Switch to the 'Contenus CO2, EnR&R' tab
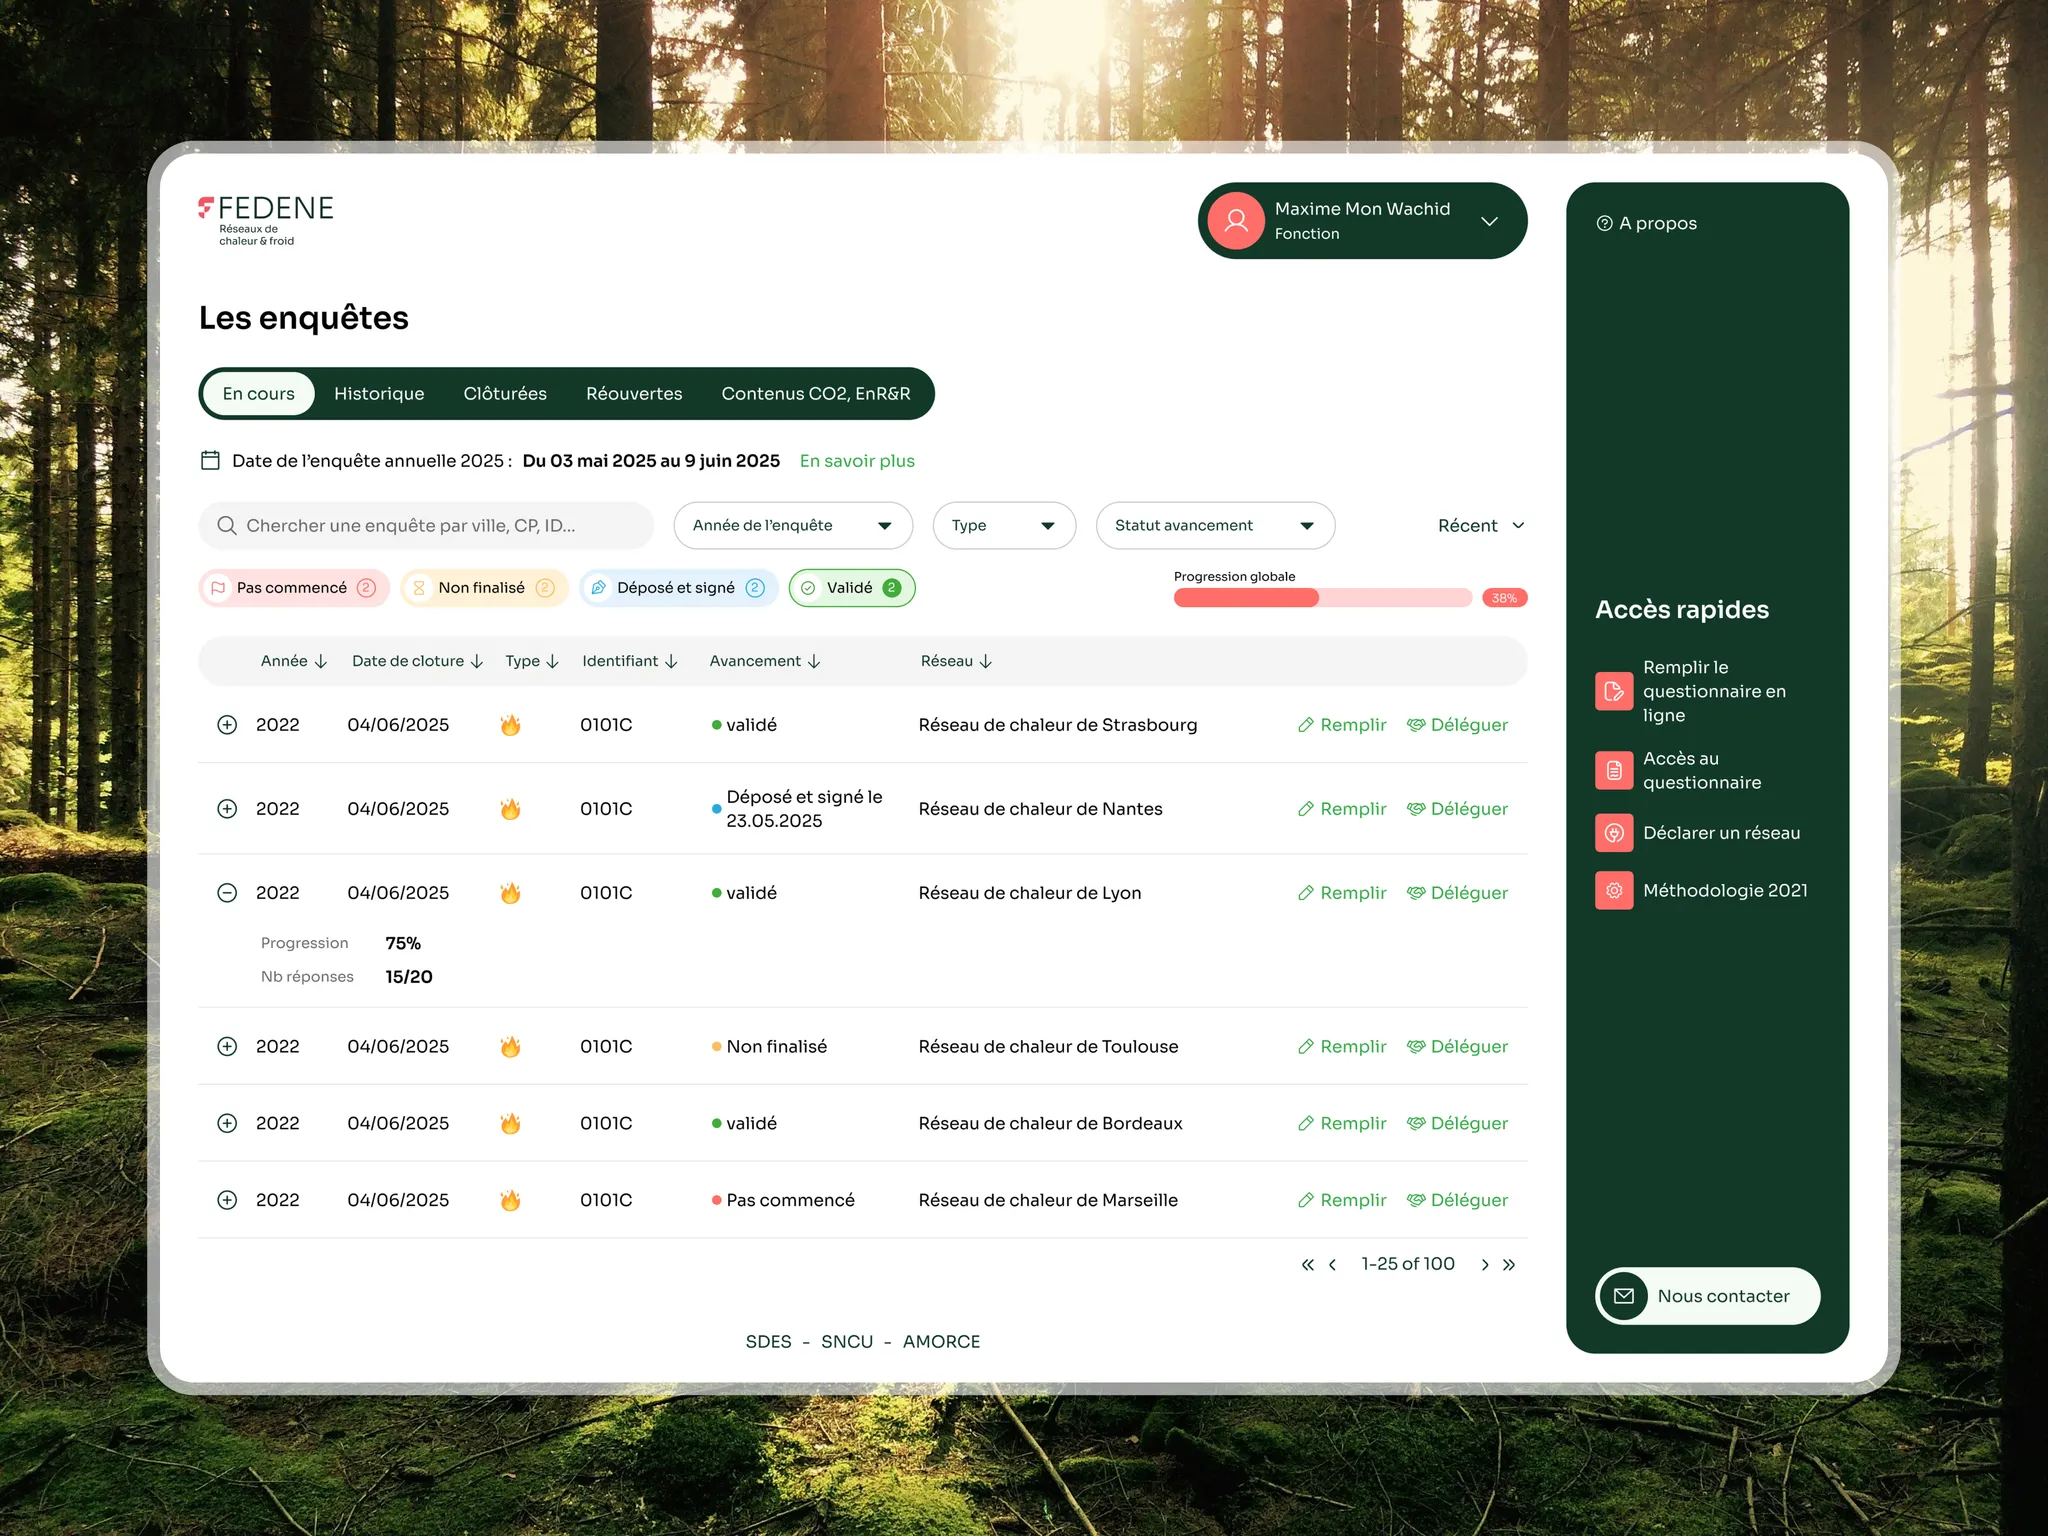 [816, 394]
